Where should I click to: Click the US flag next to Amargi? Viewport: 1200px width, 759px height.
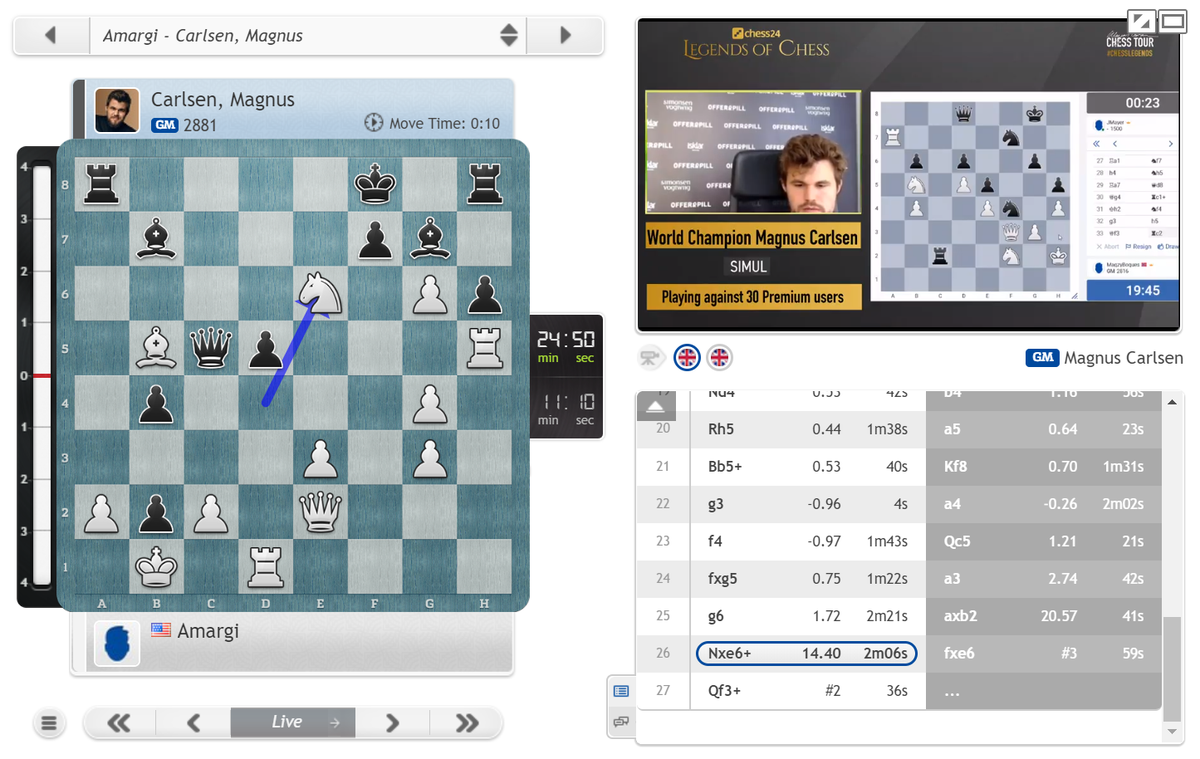161,631
